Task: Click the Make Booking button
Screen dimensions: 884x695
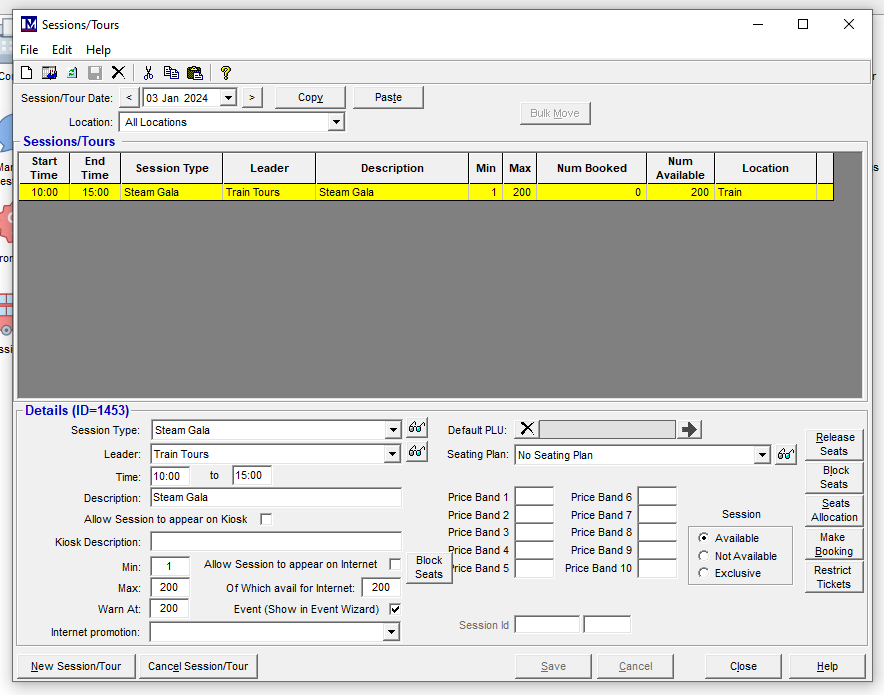Action: click(834, 544)
